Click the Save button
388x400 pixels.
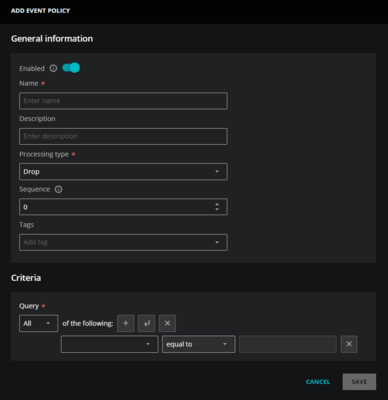pos(359,382)
